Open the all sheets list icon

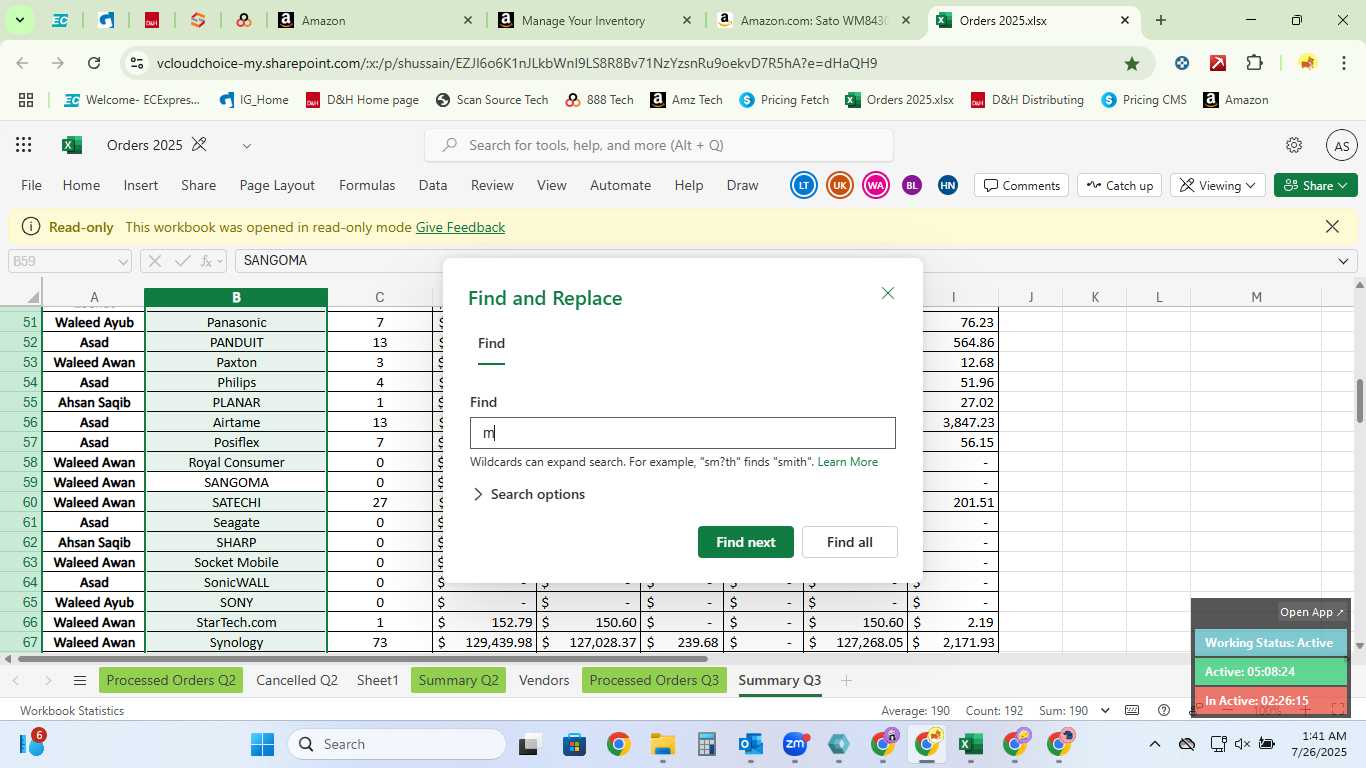(79, 681)
